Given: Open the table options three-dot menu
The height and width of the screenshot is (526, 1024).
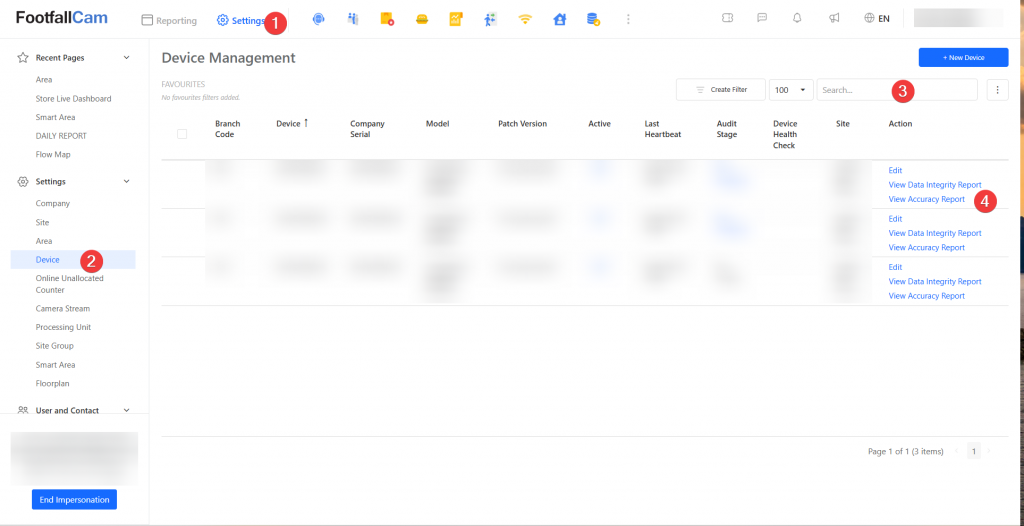Looking at the screenshot, I should tap(998, 90).
